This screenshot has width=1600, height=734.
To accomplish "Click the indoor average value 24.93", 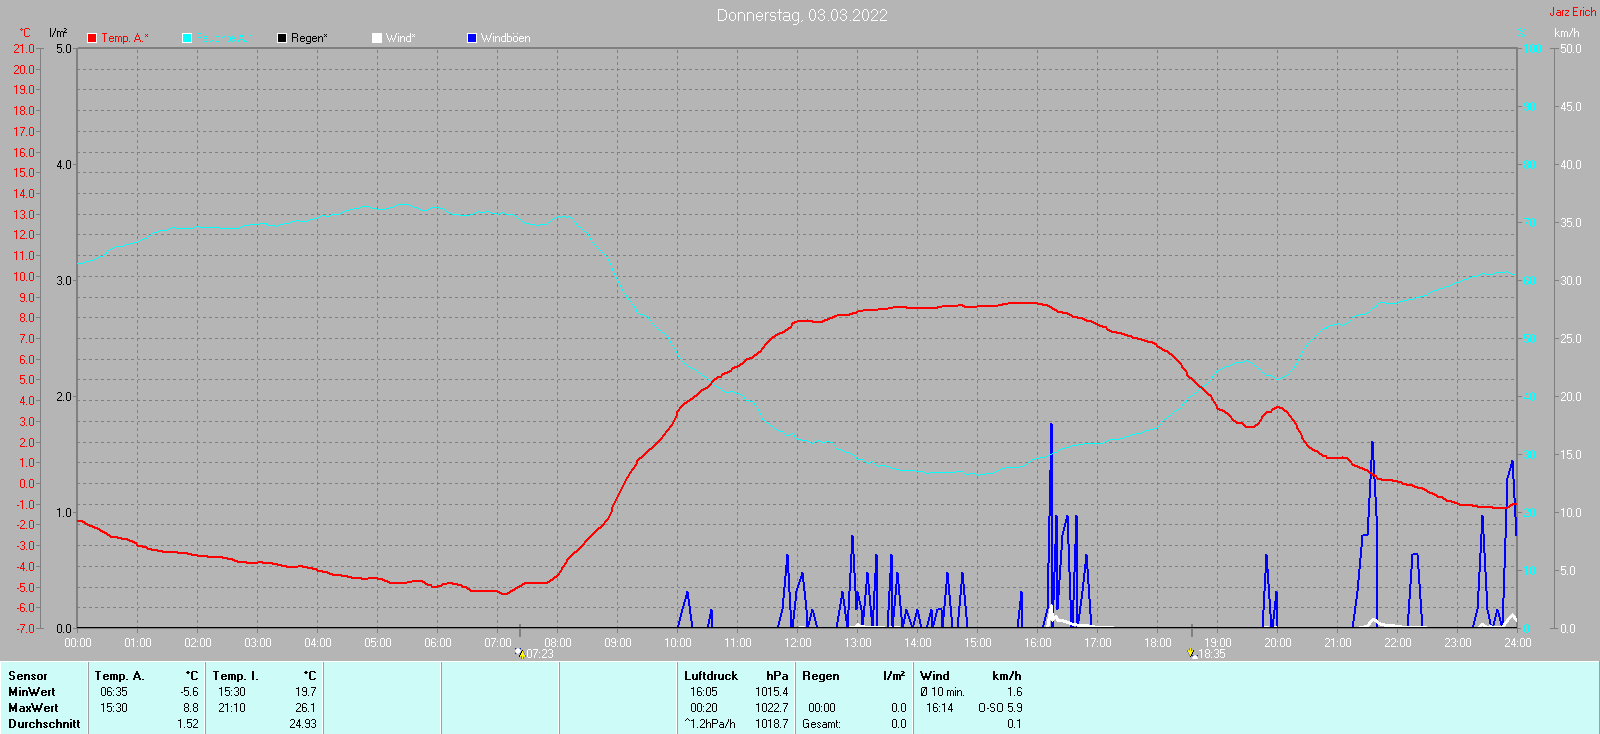I will (303, 724).
